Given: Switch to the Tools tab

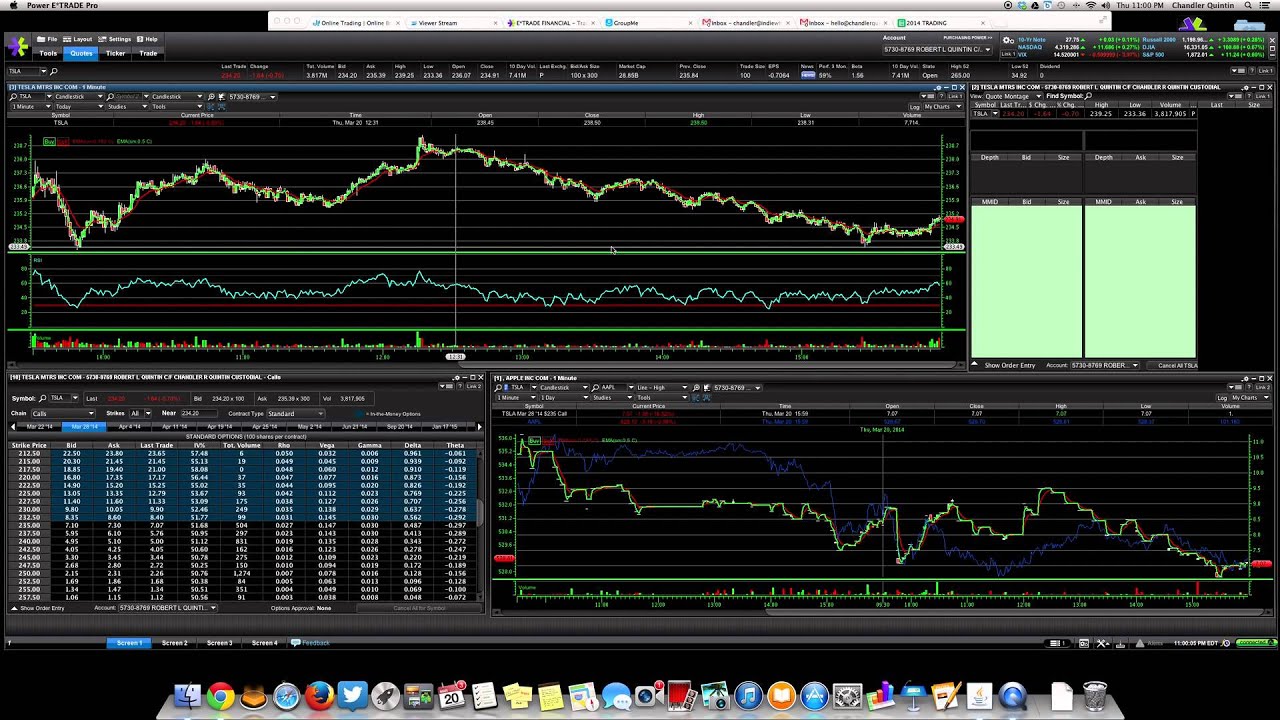Looking at the screenshot, I should pyautogui.click(x=48, y=53).
